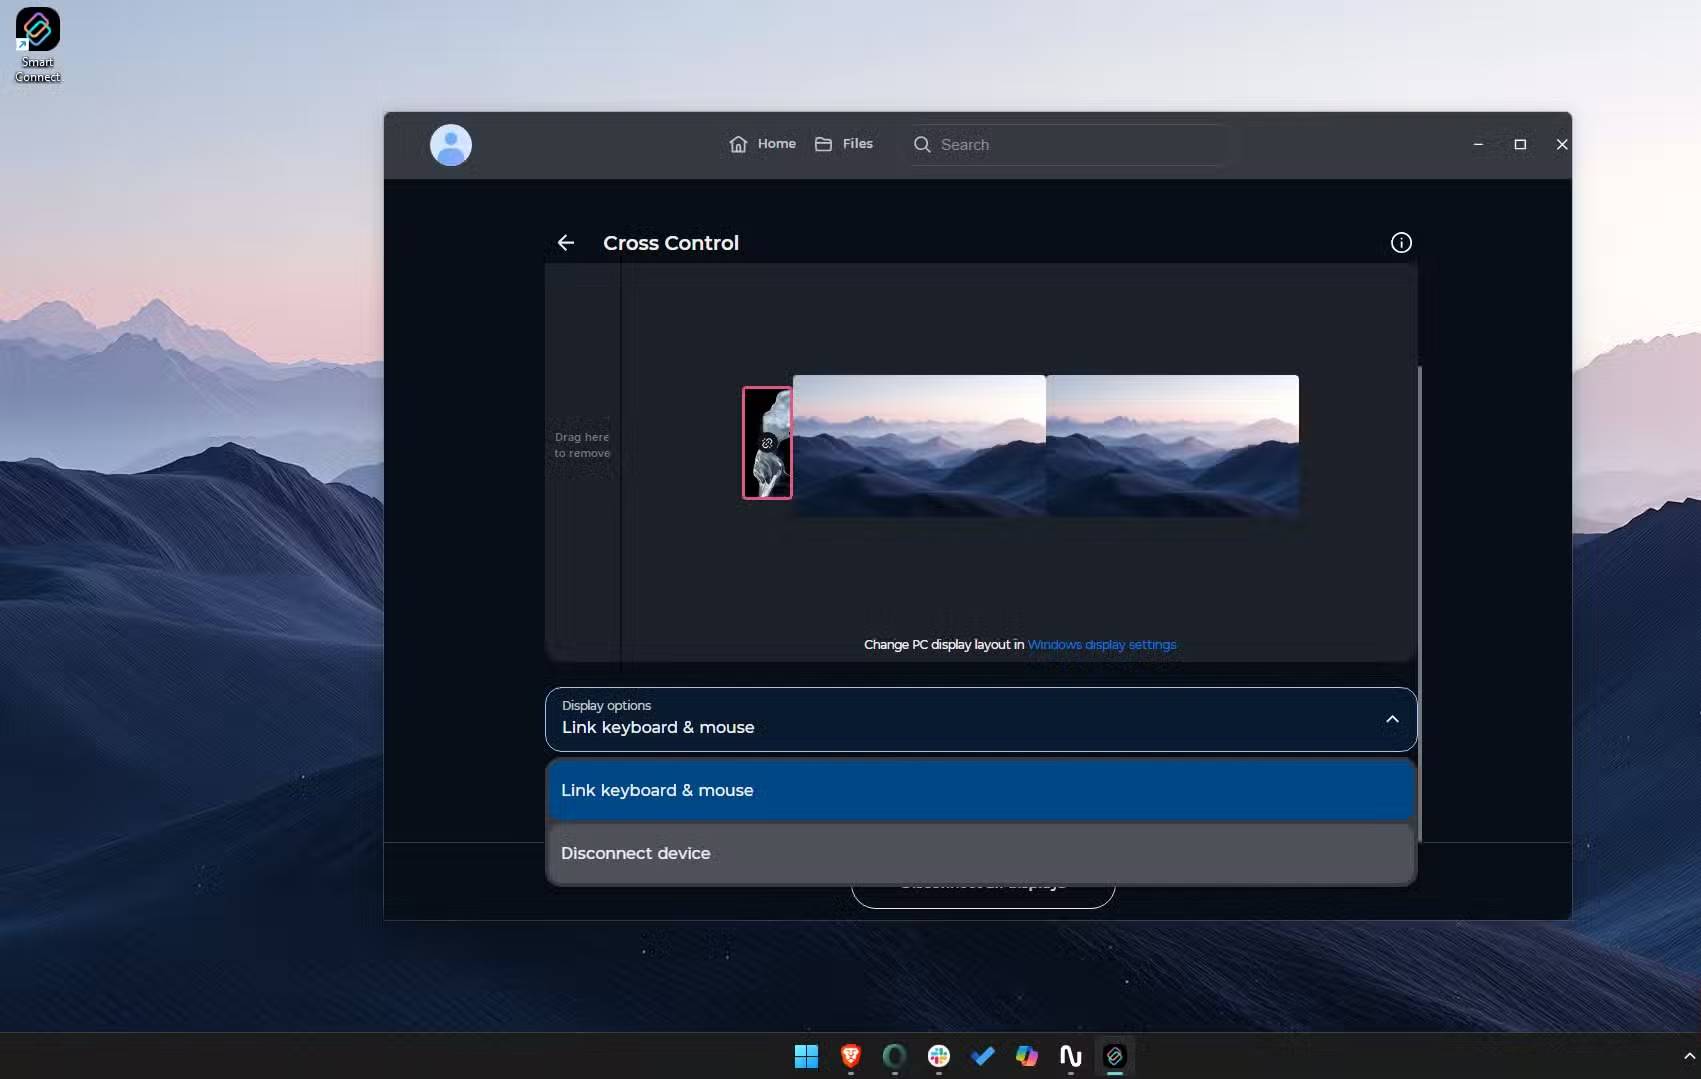Click the link badge on the phone thumbnail
Screen dimensions: 1701x1079
click(767, 443)
